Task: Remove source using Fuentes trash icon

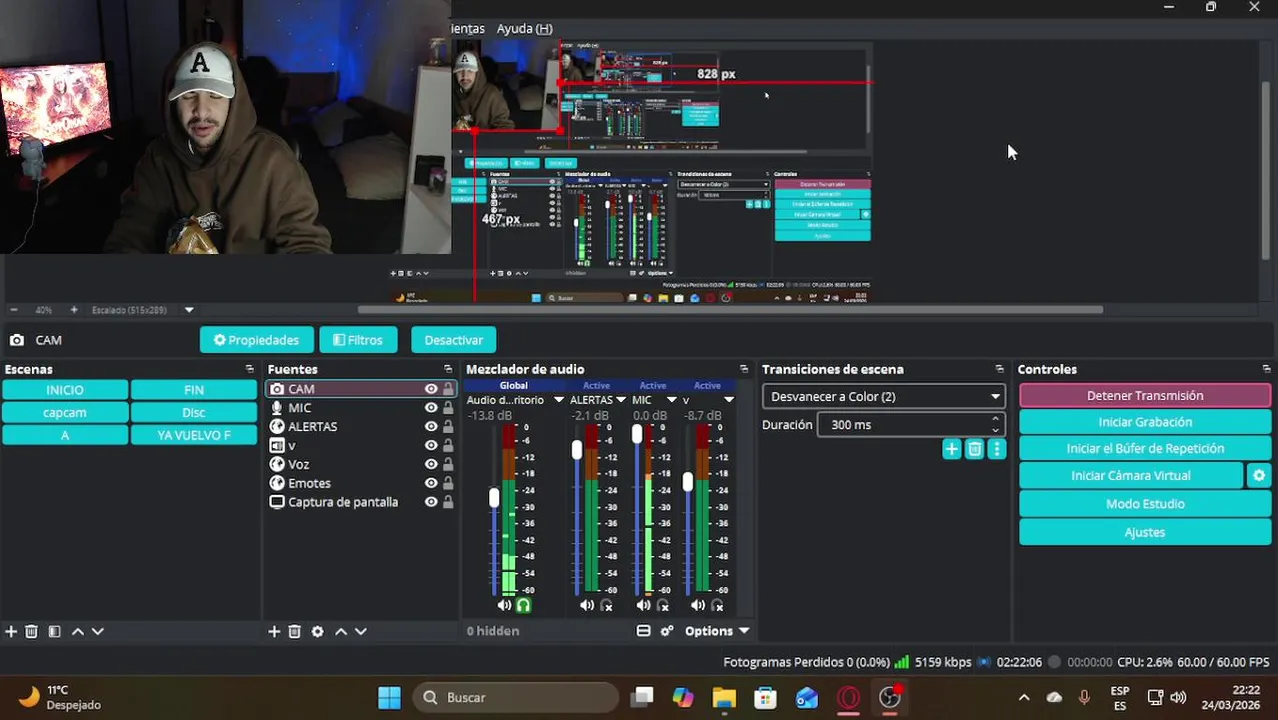Action: click(295, 631)
